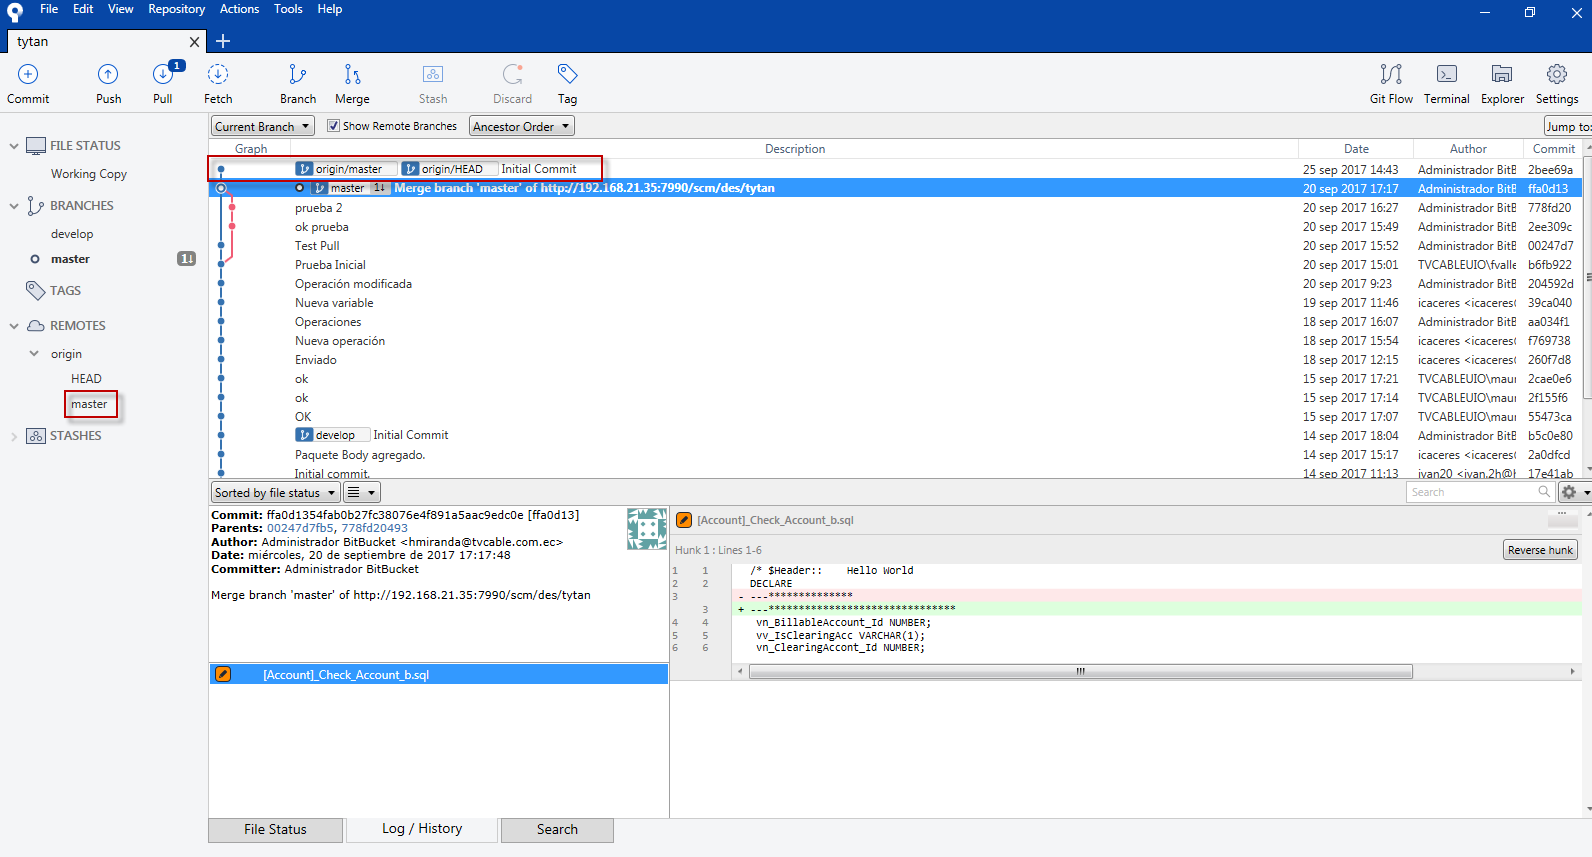This screenshot has width=1592, height=857.
Task: Create a new branch with Branch icon
Action: 298,74
